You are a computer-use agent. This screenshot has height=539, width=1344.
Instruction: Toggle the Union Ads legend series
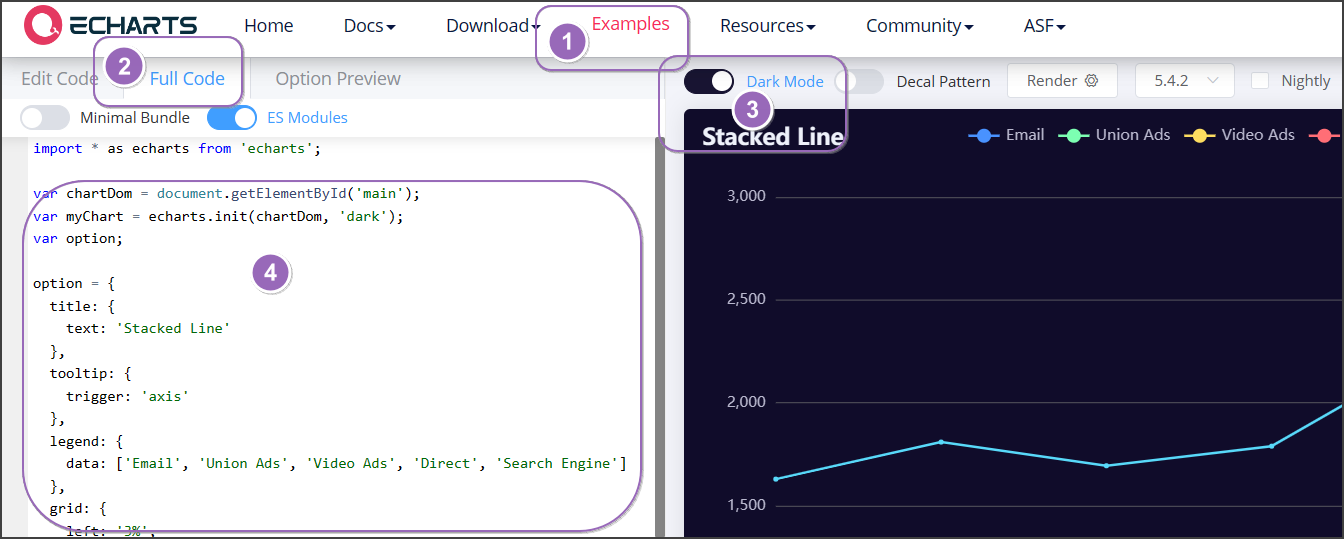(1114, 135)
